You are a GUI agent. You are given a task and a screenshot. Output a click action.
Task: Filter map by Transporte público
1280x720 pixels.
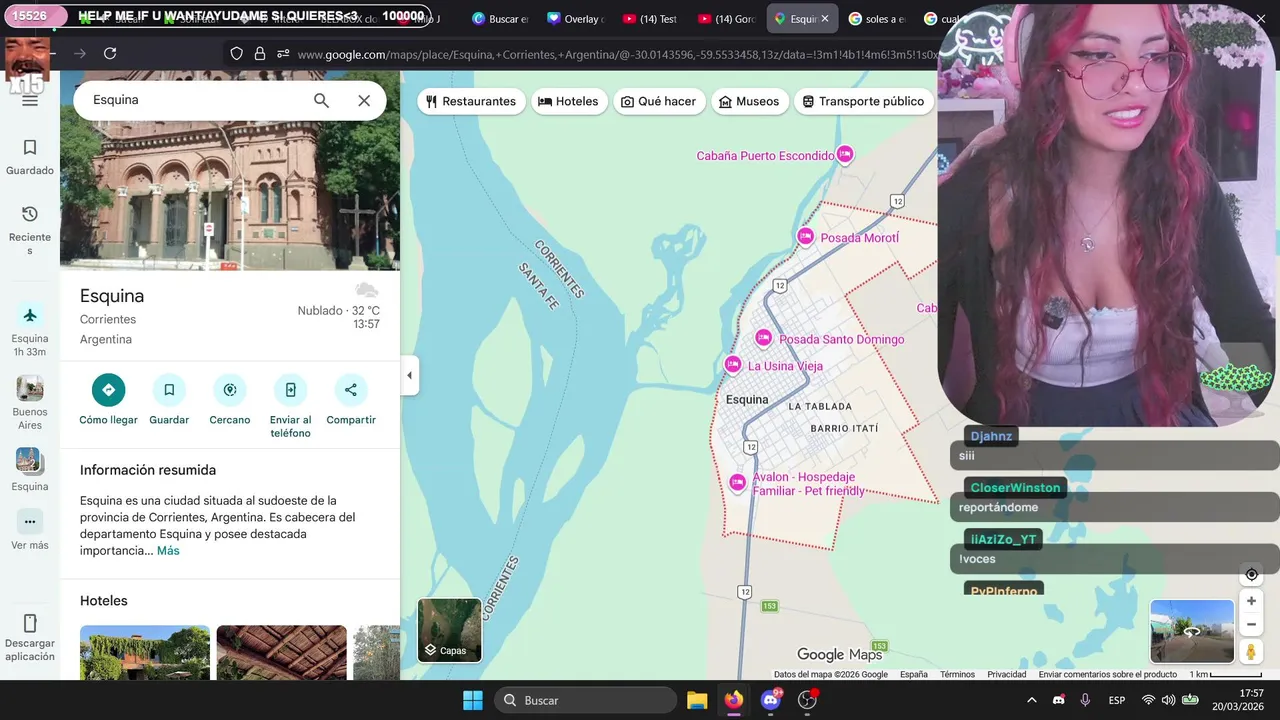(863, 101)
